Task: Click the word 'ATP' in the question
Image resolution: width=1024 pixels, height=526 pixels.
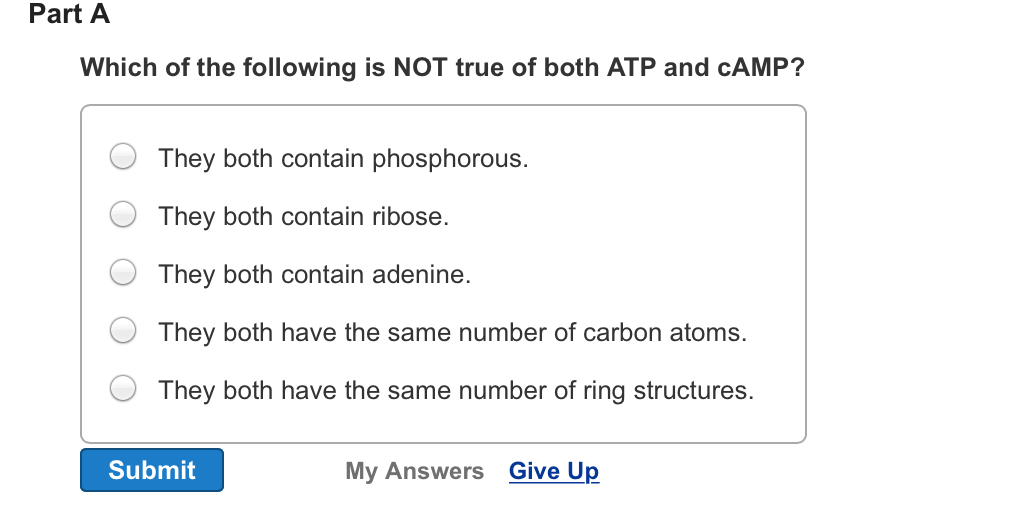Action: 631,68
